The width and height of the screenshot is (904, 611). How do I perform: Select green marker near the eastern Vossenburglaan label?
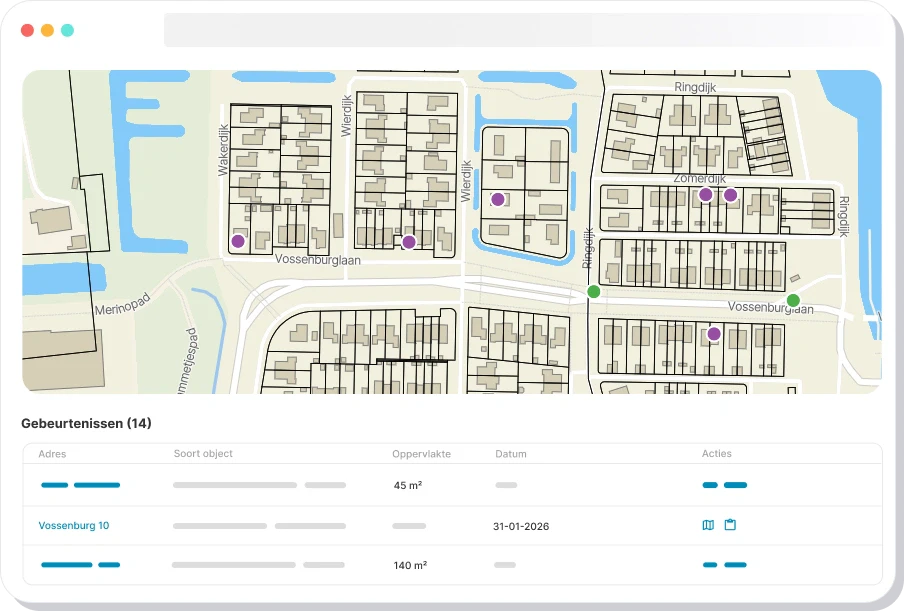pyautogui.click(x=793, y=300)
